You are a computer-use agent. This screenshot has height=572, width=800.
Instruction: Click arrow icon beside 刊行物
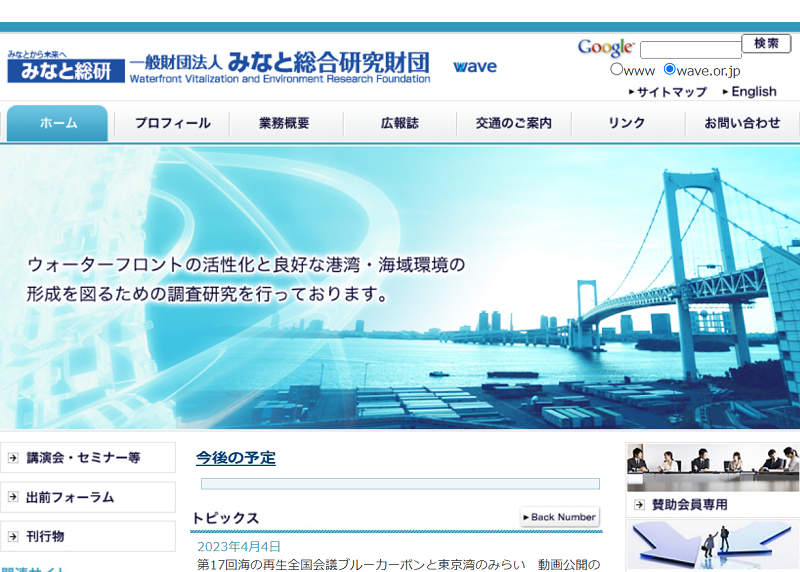[13, 536]
